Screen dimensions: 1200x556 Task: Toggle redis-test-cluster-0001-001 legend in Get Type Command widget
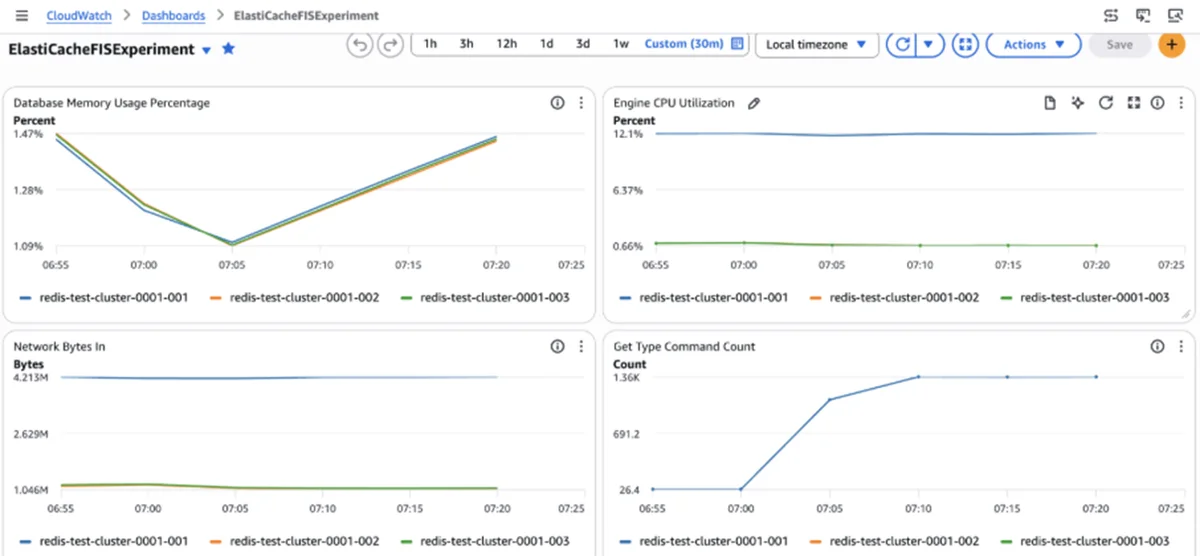tap(703, 541)
